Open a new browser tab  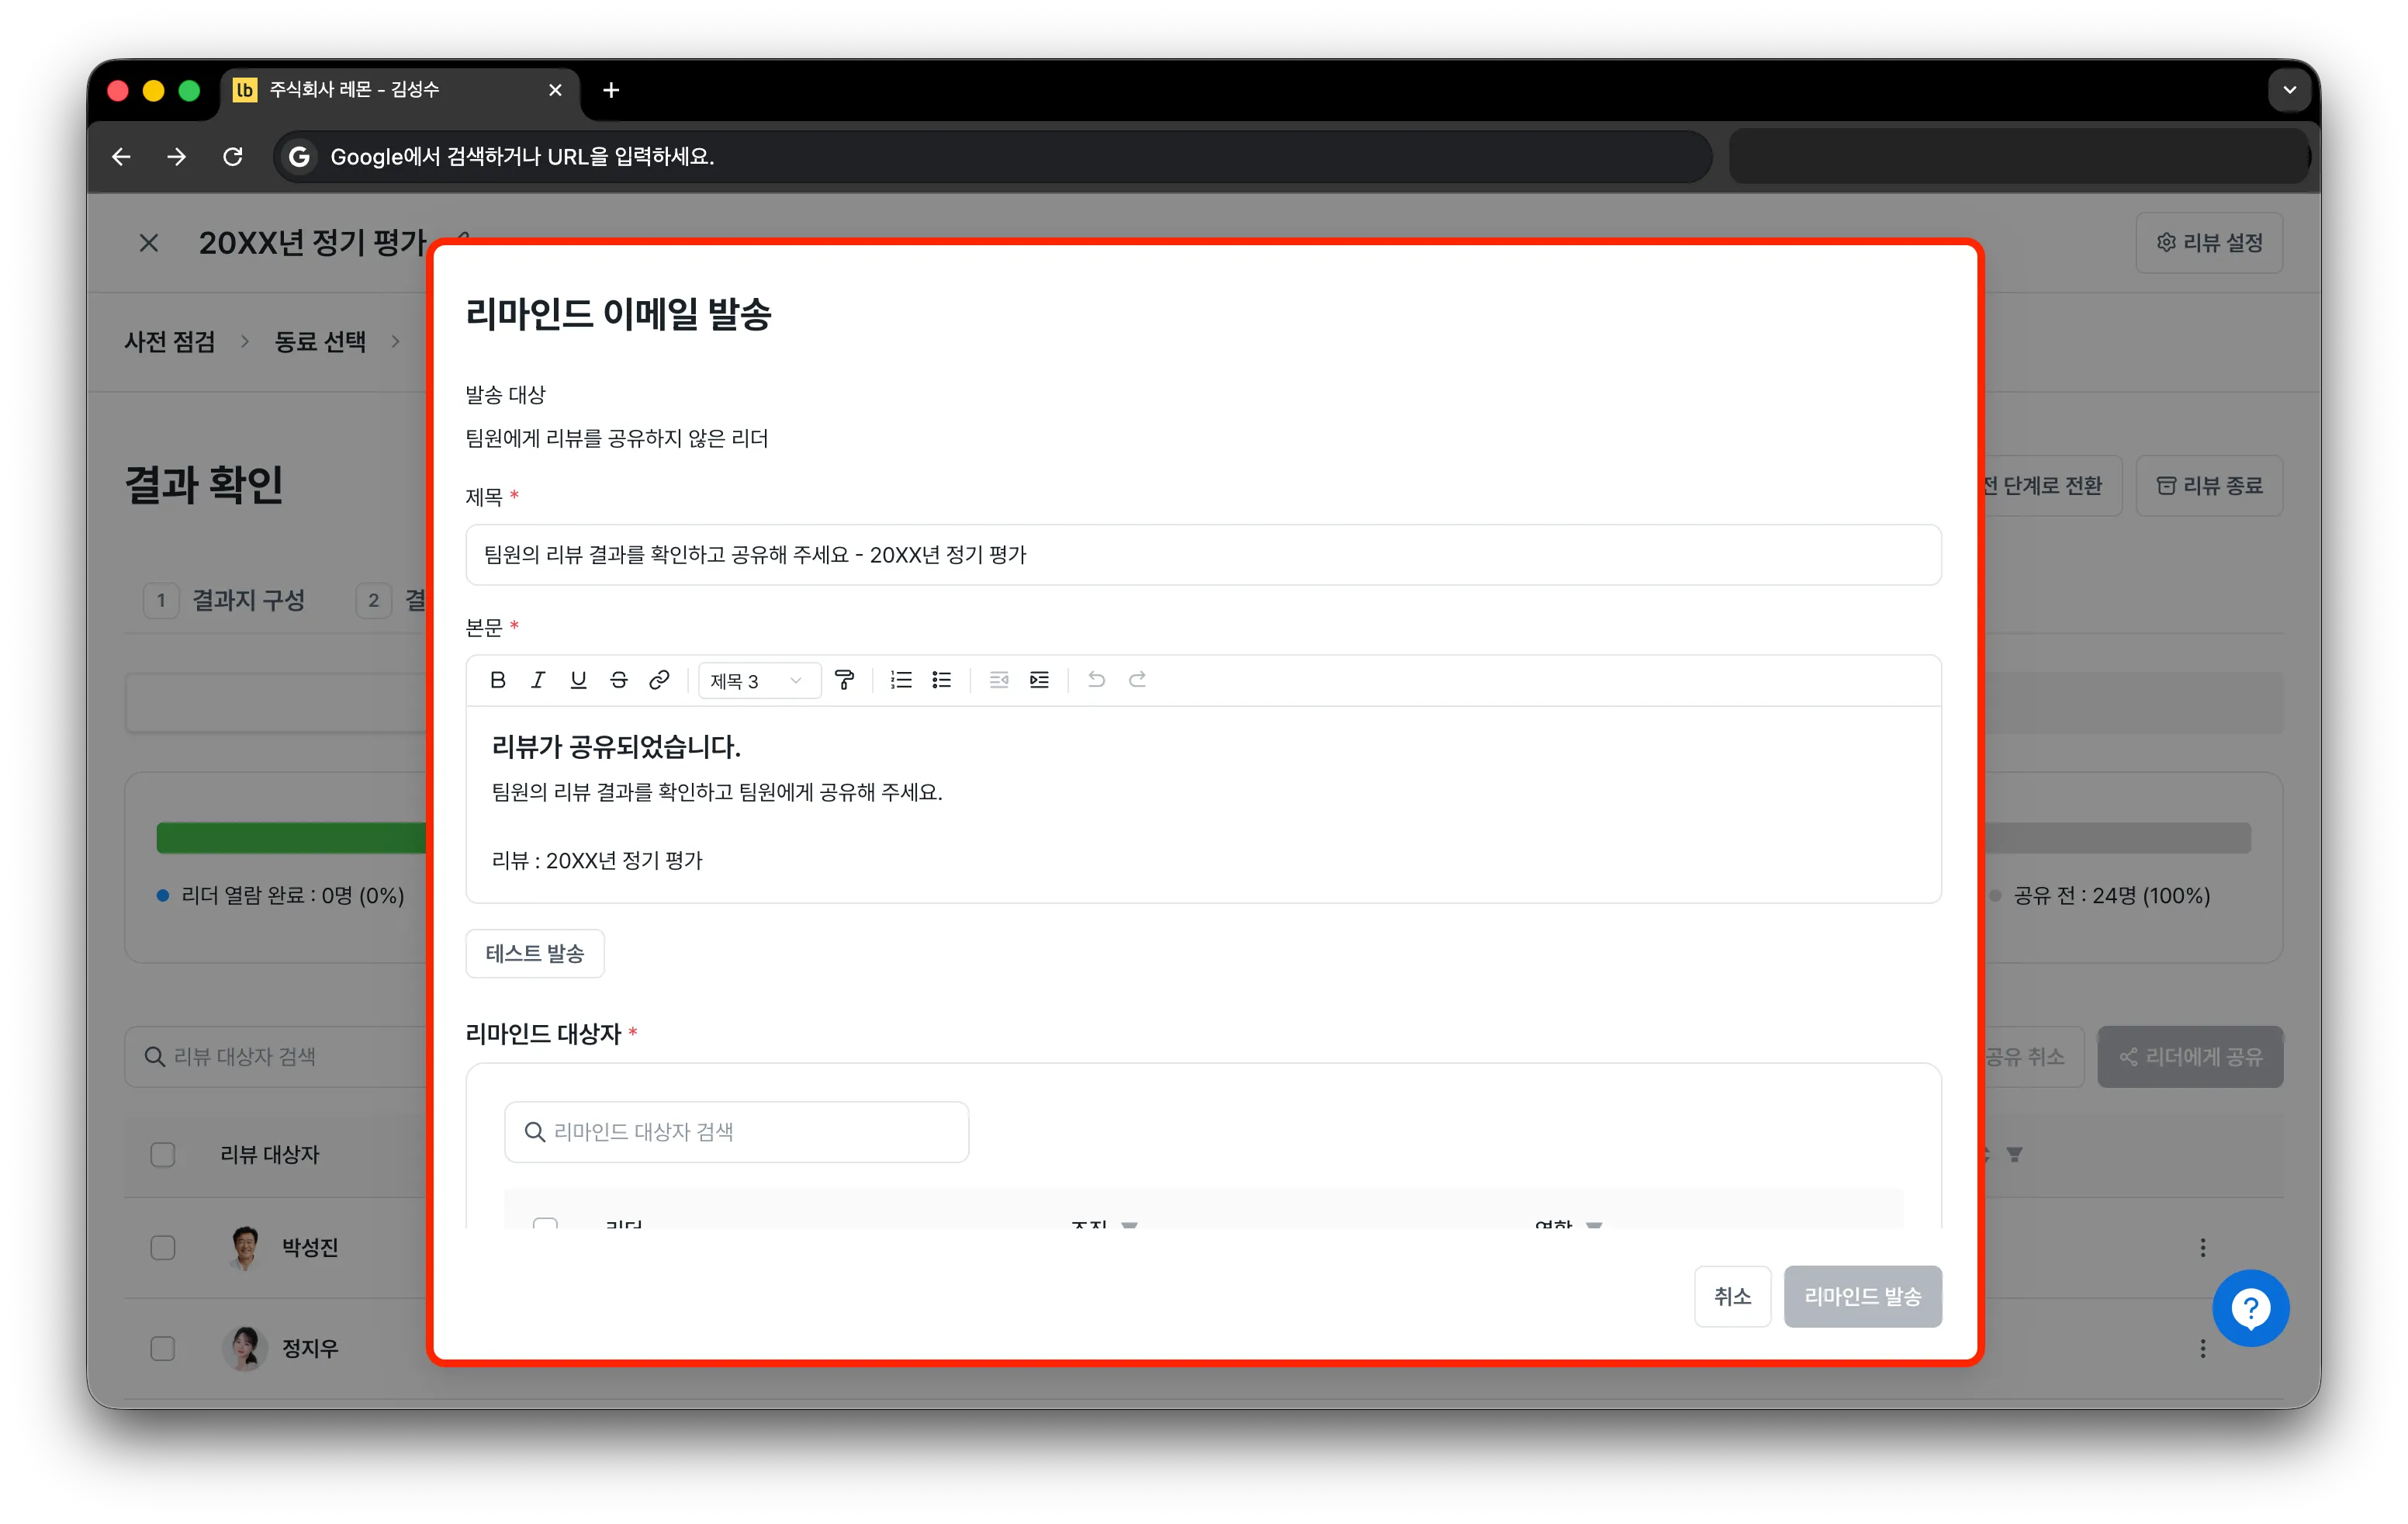tap(611, 90)
